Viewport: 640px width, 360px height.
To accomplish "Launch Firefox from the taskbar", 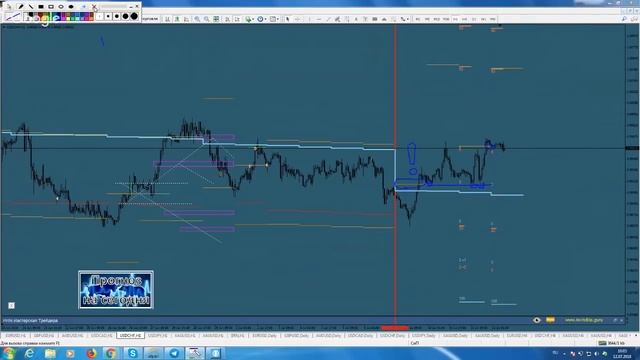I will pyautogui.click(x=91, y=353).
